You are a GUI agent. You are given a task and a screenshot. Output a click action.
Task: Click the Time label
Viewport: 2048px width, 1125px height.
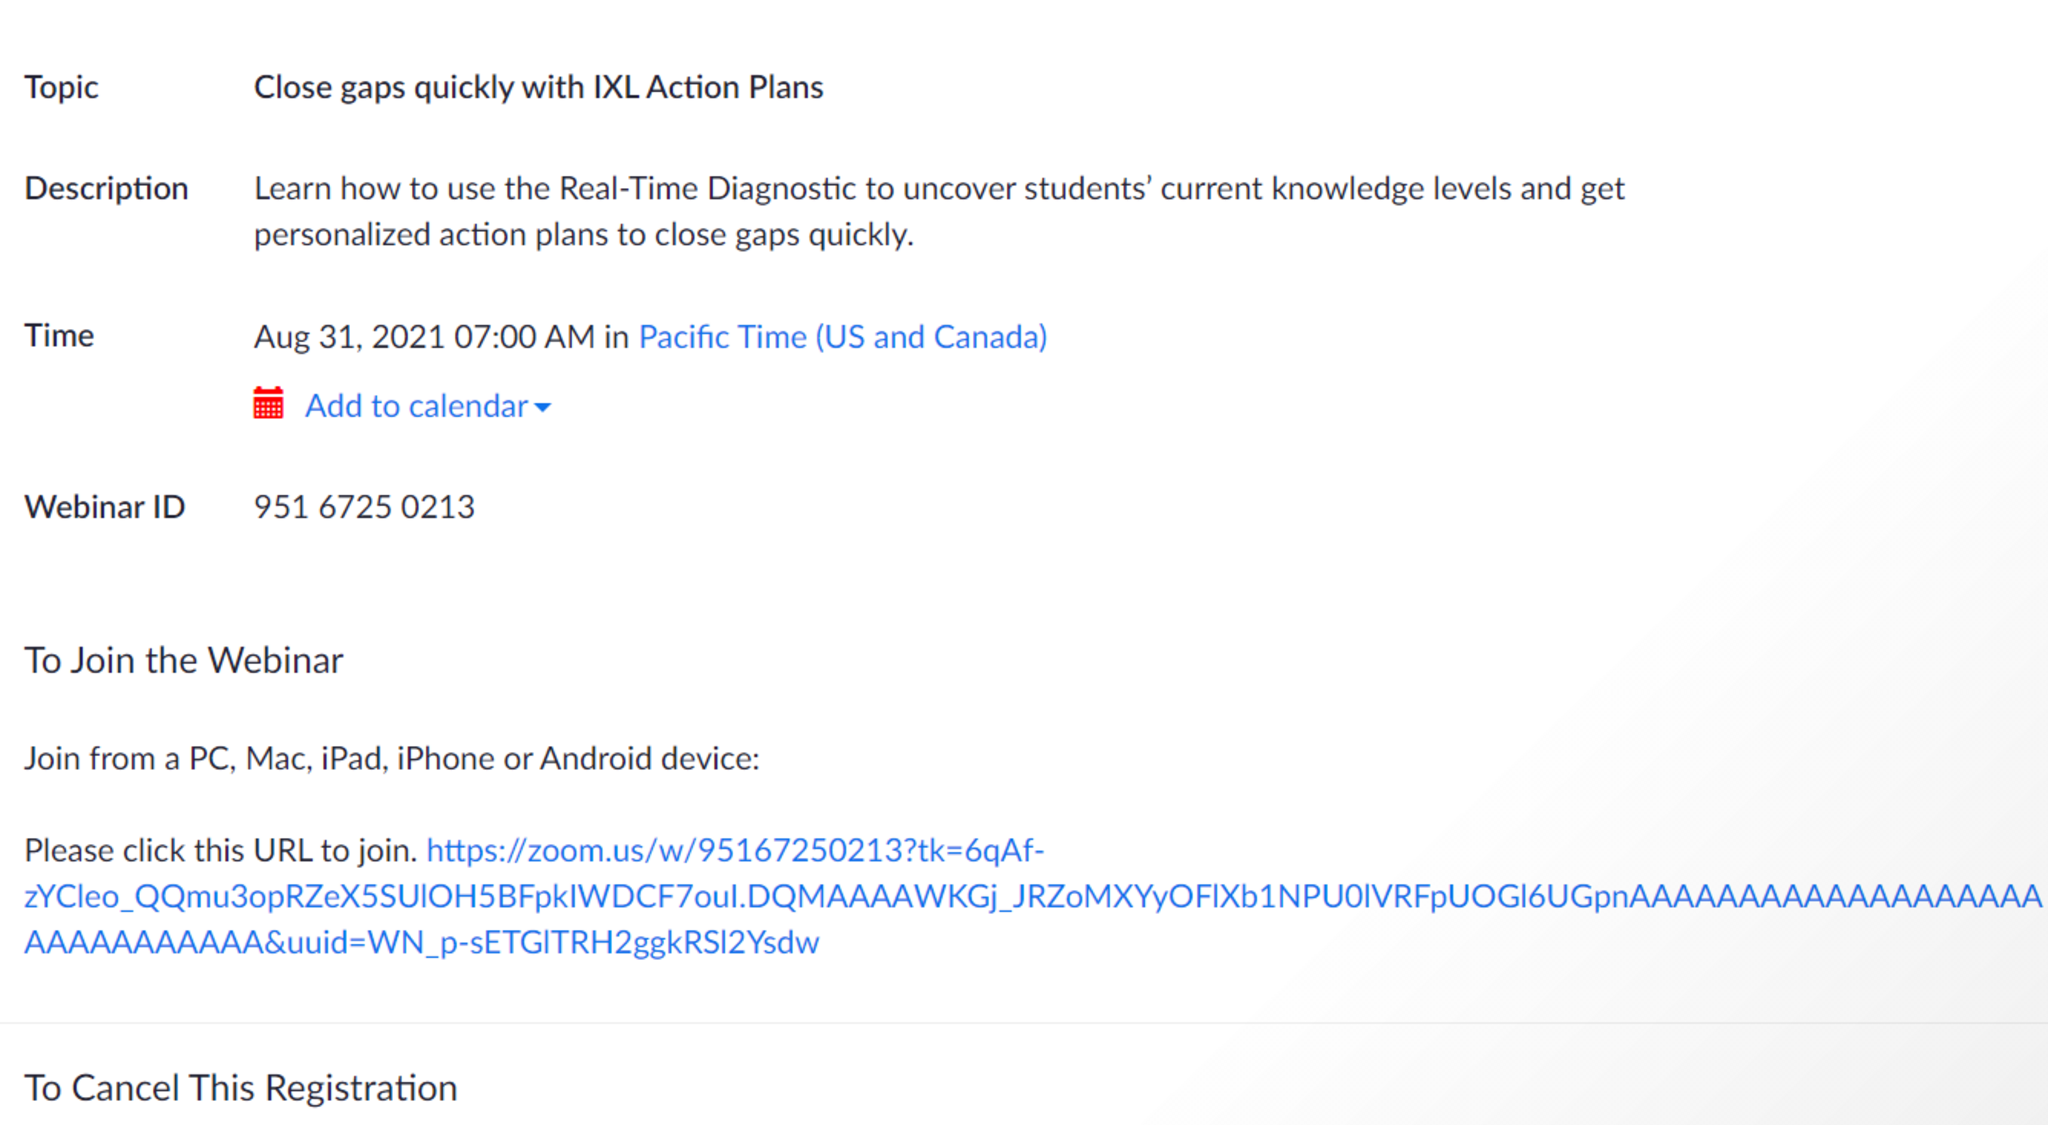point(59,335)
